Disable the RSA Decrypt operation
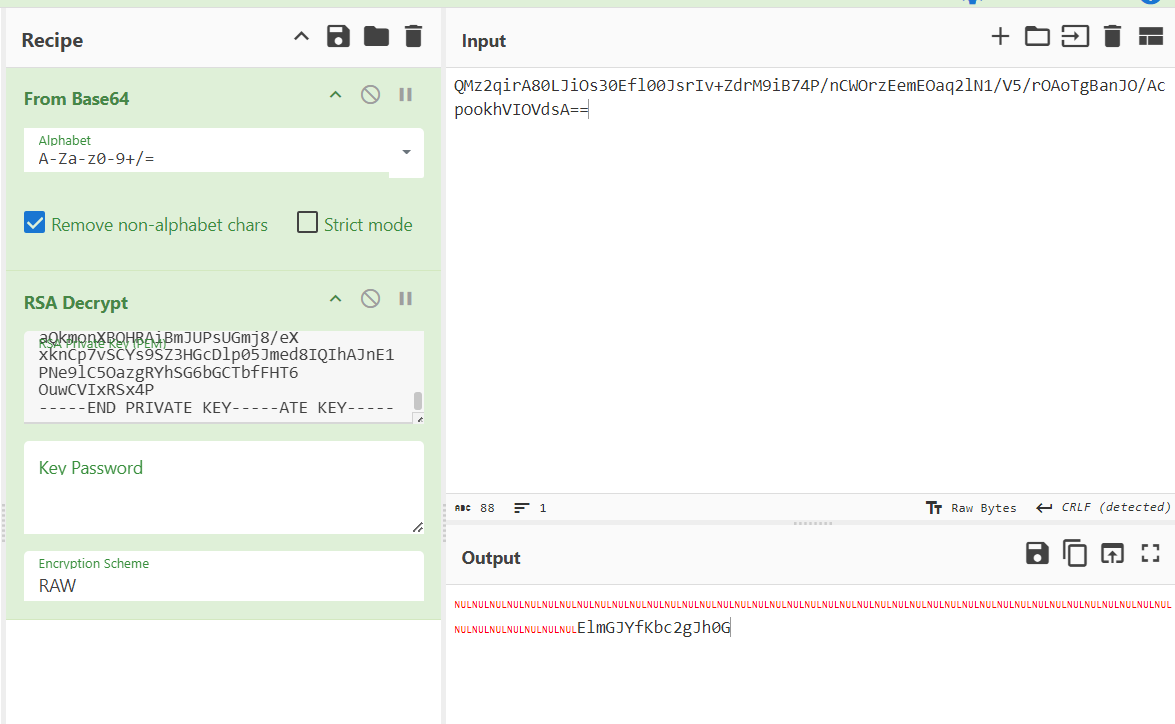 (370, 299)
